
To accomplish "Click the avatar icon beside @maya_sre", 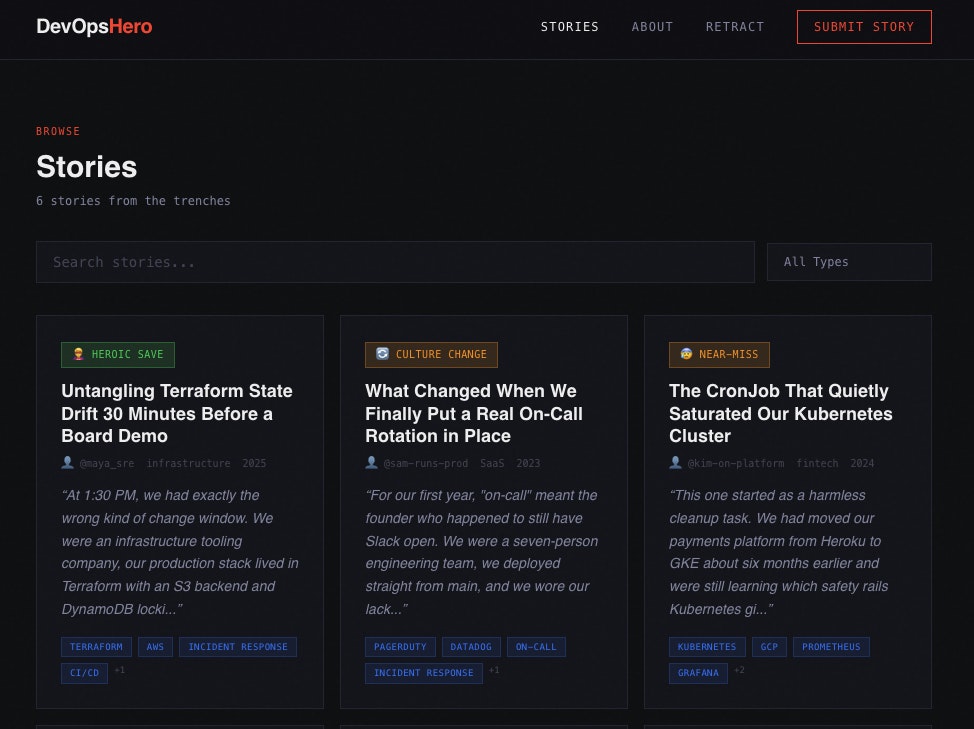I will 68,462.
